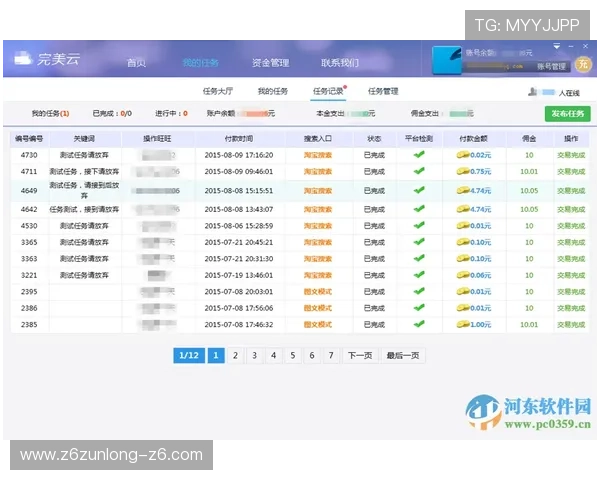
Task: Click 图文模式 in row 2386
Action: [x=318, y=308]
